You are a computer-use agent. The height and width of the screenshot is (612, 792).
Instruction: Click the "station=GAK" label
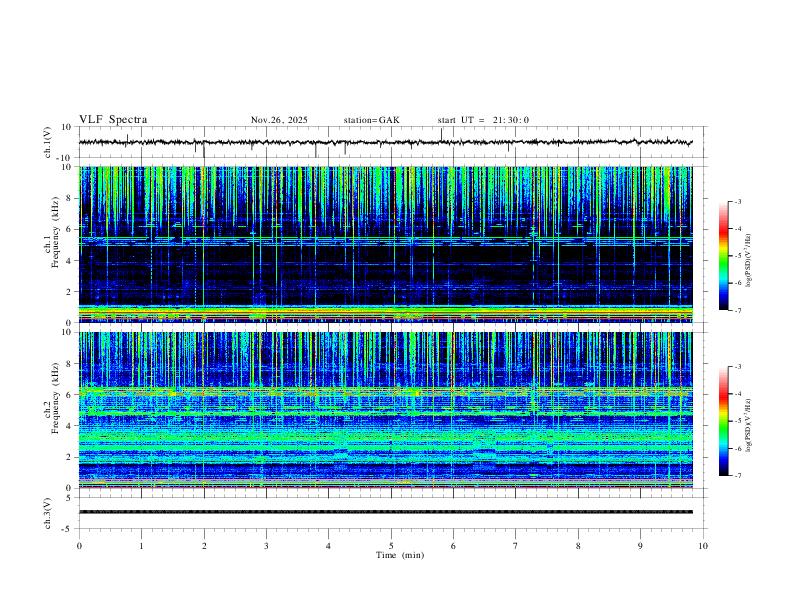[371, 120]
